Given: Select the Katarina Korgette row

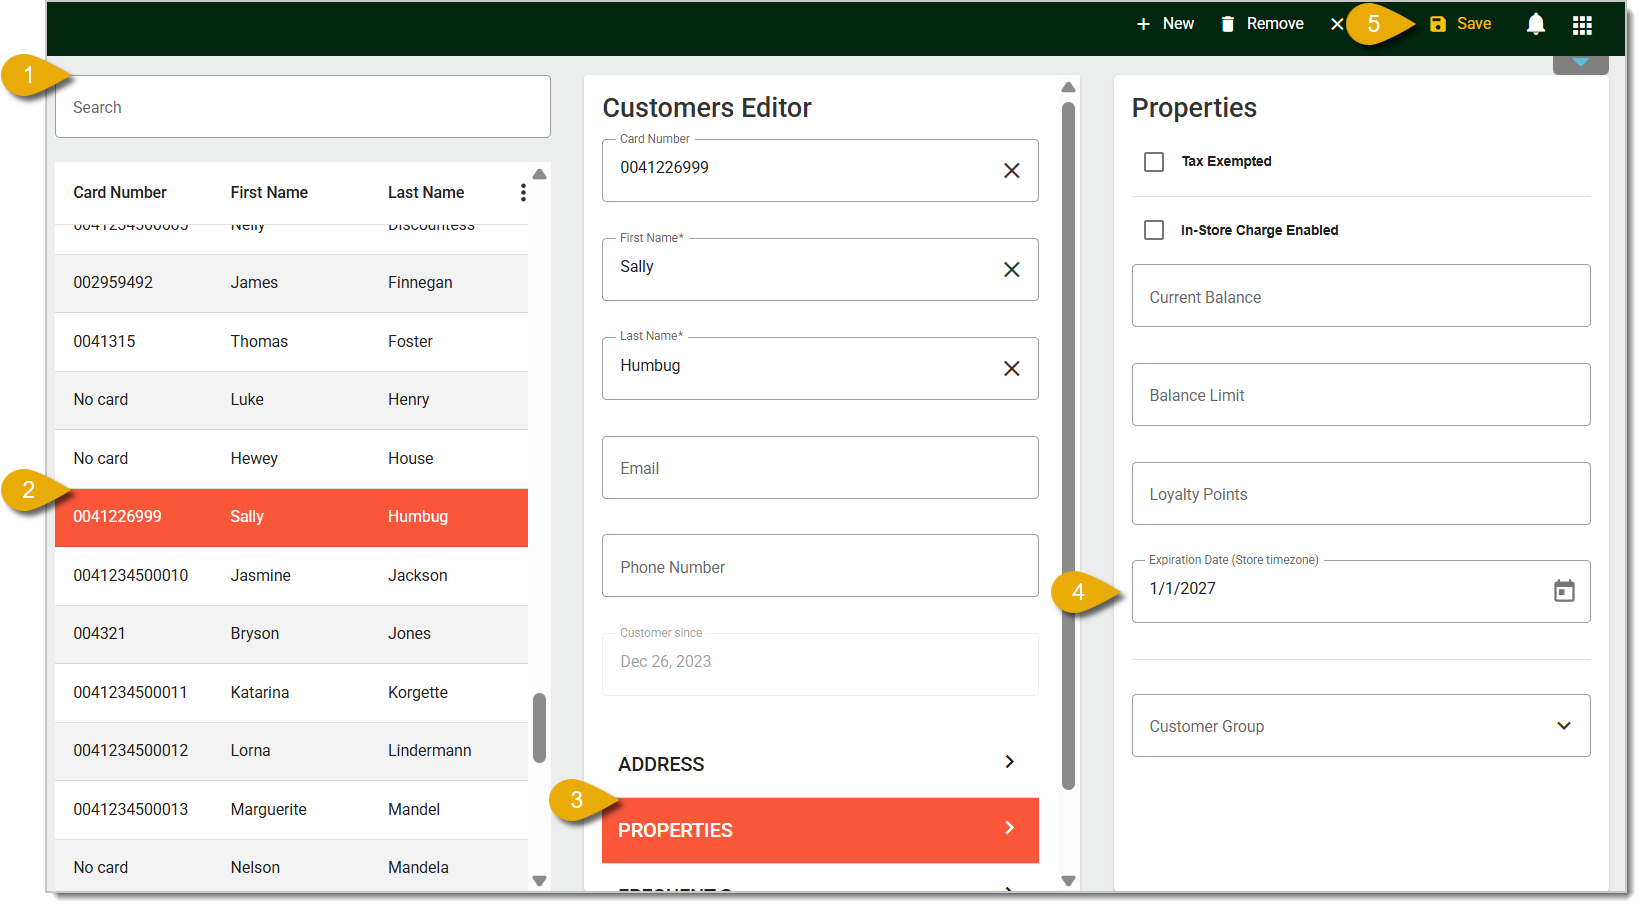Looking at the screenshot, I should [291, 693].
